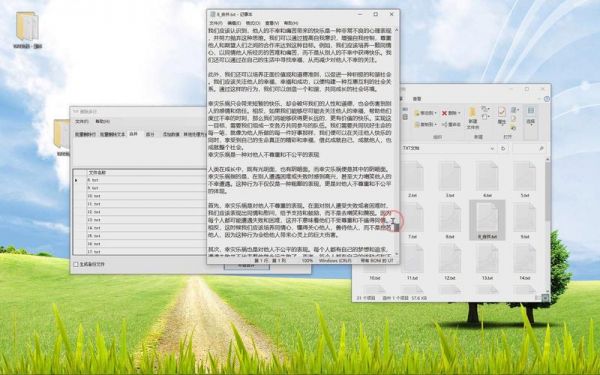Click TXT文档 path in Explorer address bar
The width and height of the screenshot is (600, 375).
coord(411,148)
